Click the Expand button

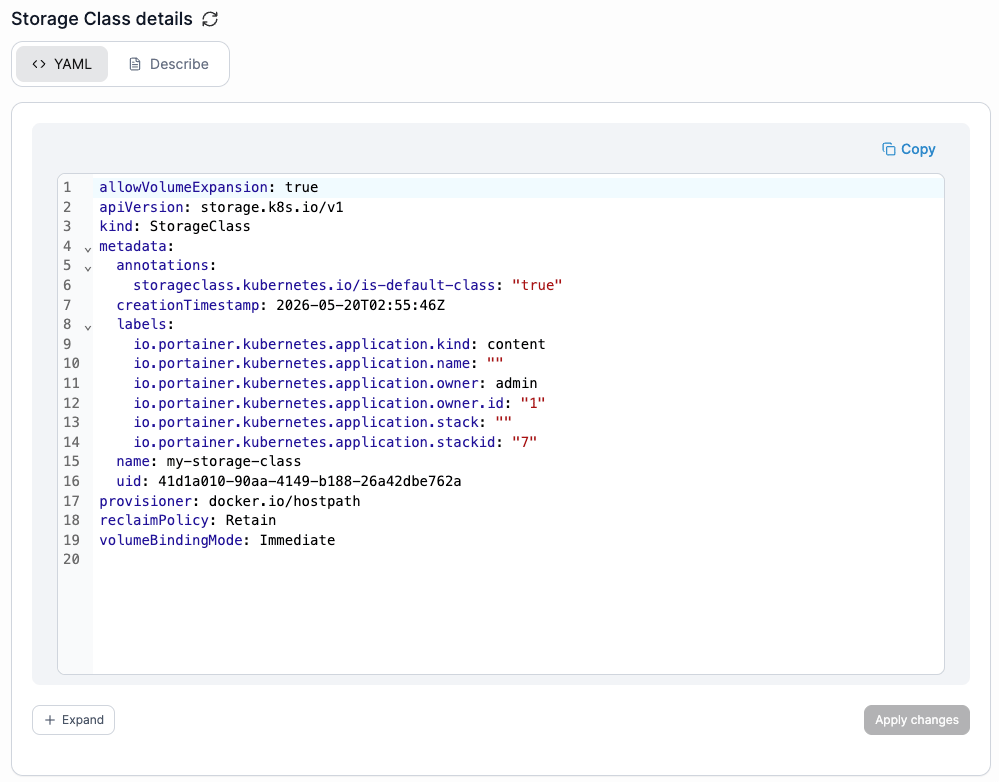point(73,720)
